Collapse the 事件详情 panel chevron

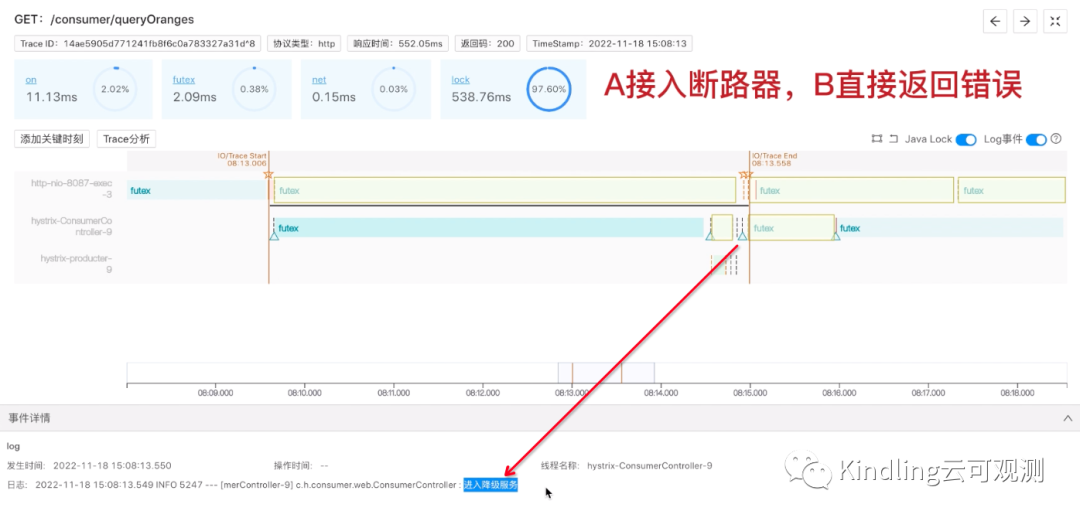click(x=1068, y=418)
